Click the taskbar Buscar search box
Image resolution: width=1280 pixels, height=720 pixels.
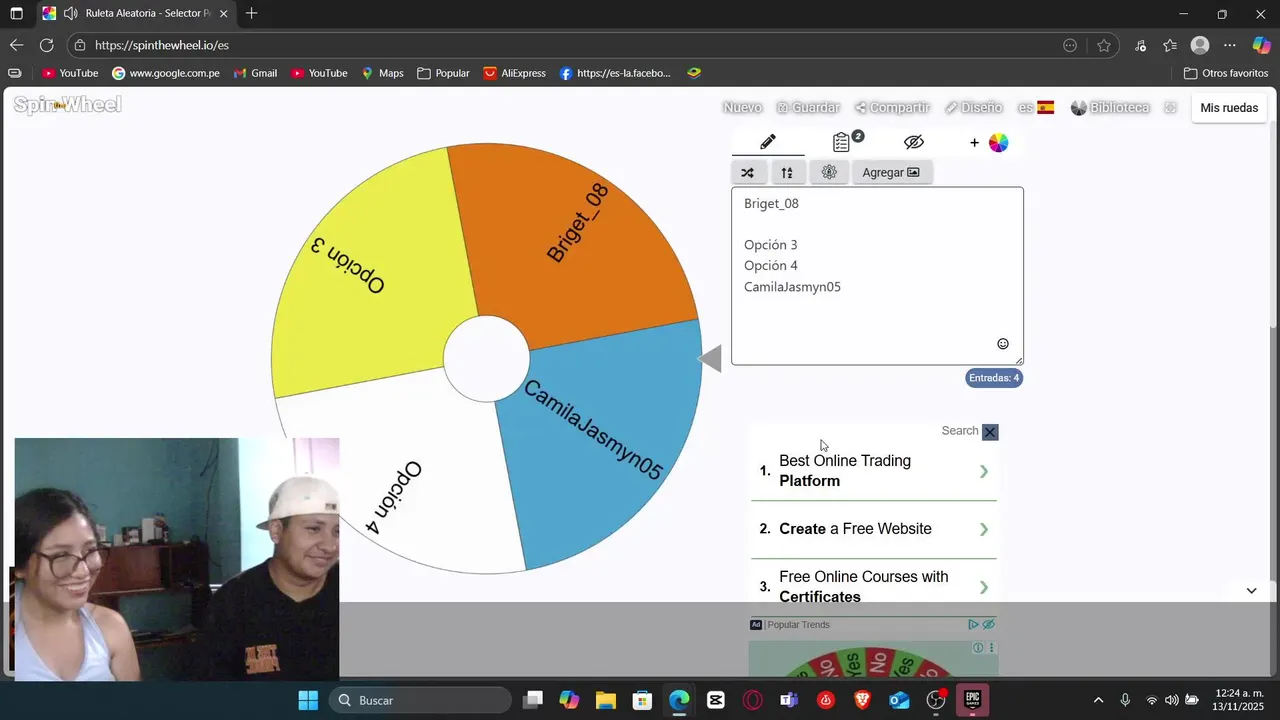pos(419,700)
